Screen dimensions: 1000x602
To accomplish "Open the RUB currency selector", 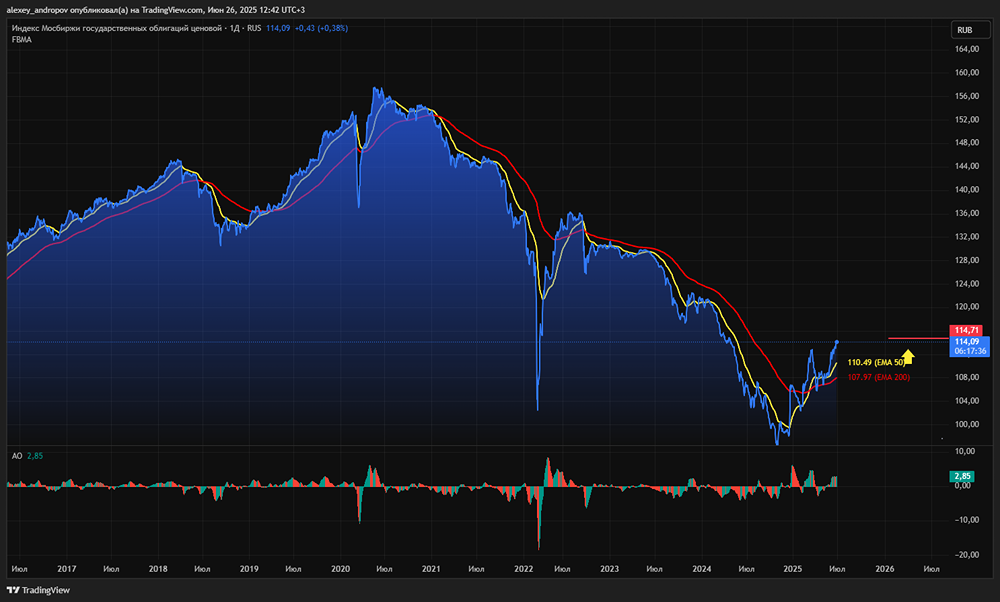I will pyautogui.click(x=969, y=30).
